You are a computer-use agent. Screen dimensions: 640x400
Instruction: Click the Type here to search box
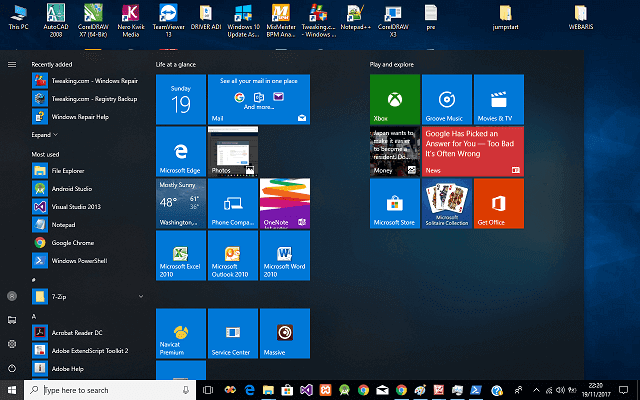point(110,390)
